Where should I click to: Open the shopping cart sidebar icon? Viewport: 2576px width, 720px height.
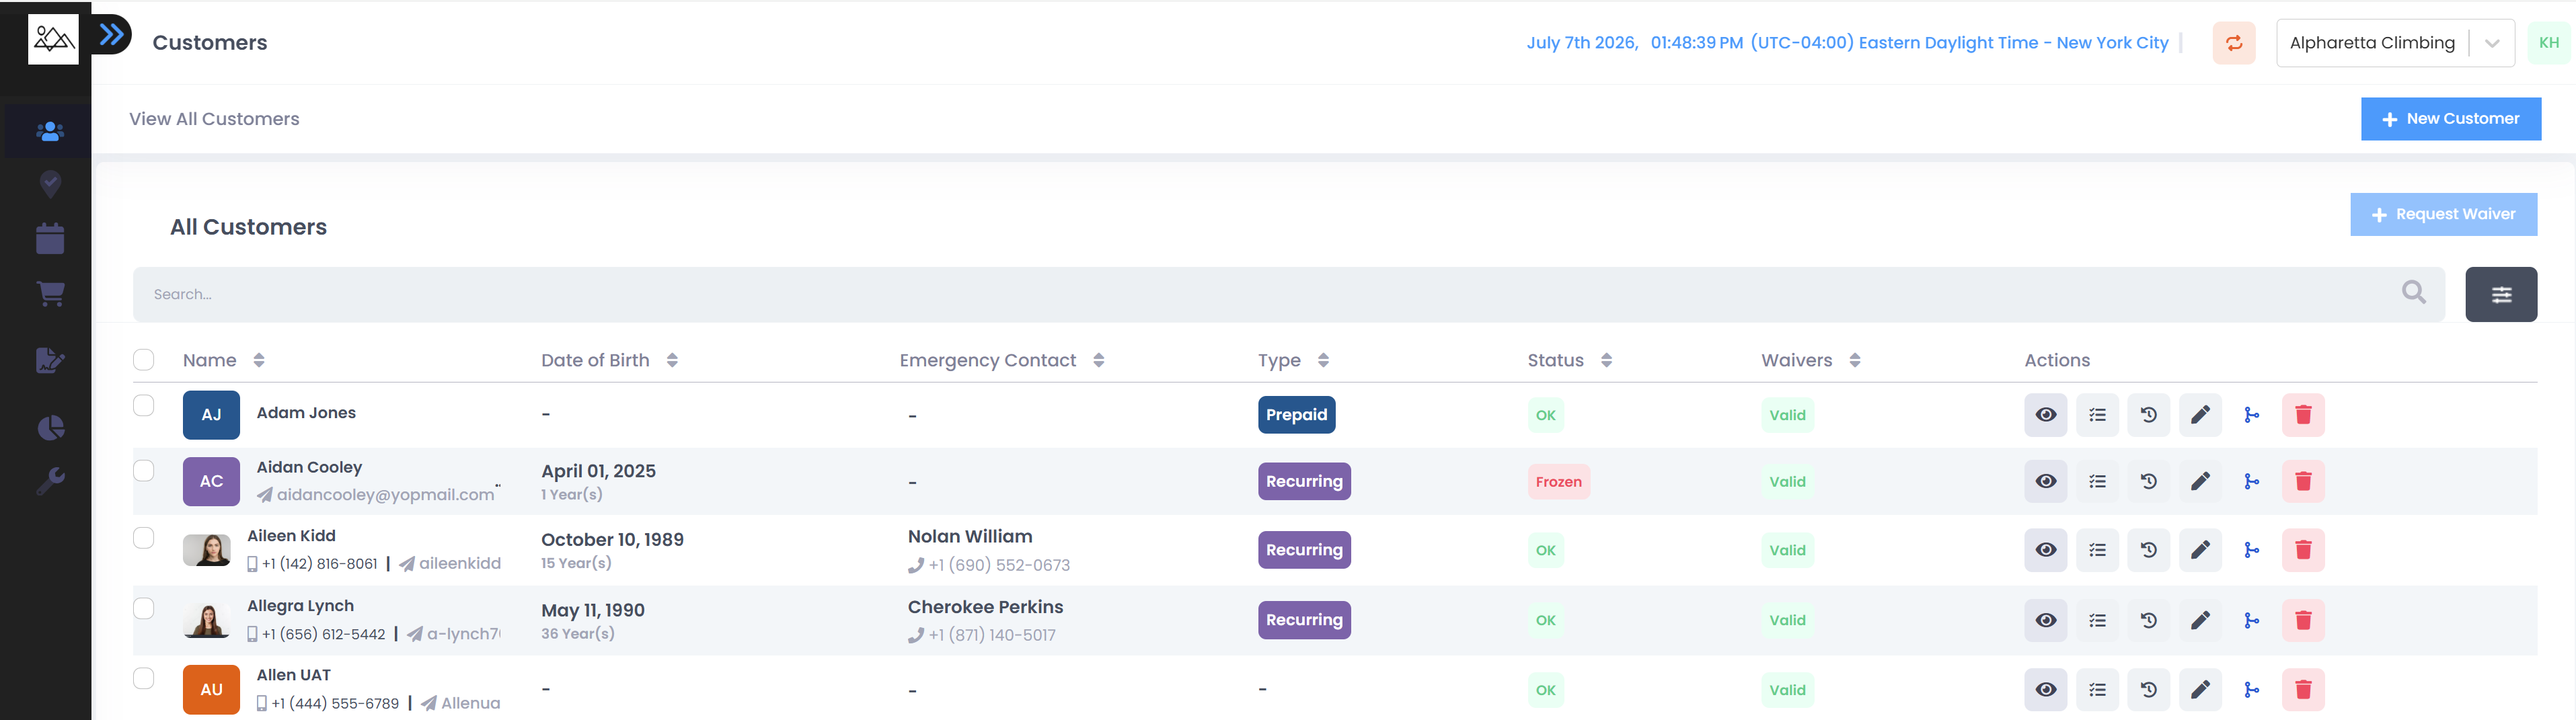(x=50, y=294)
